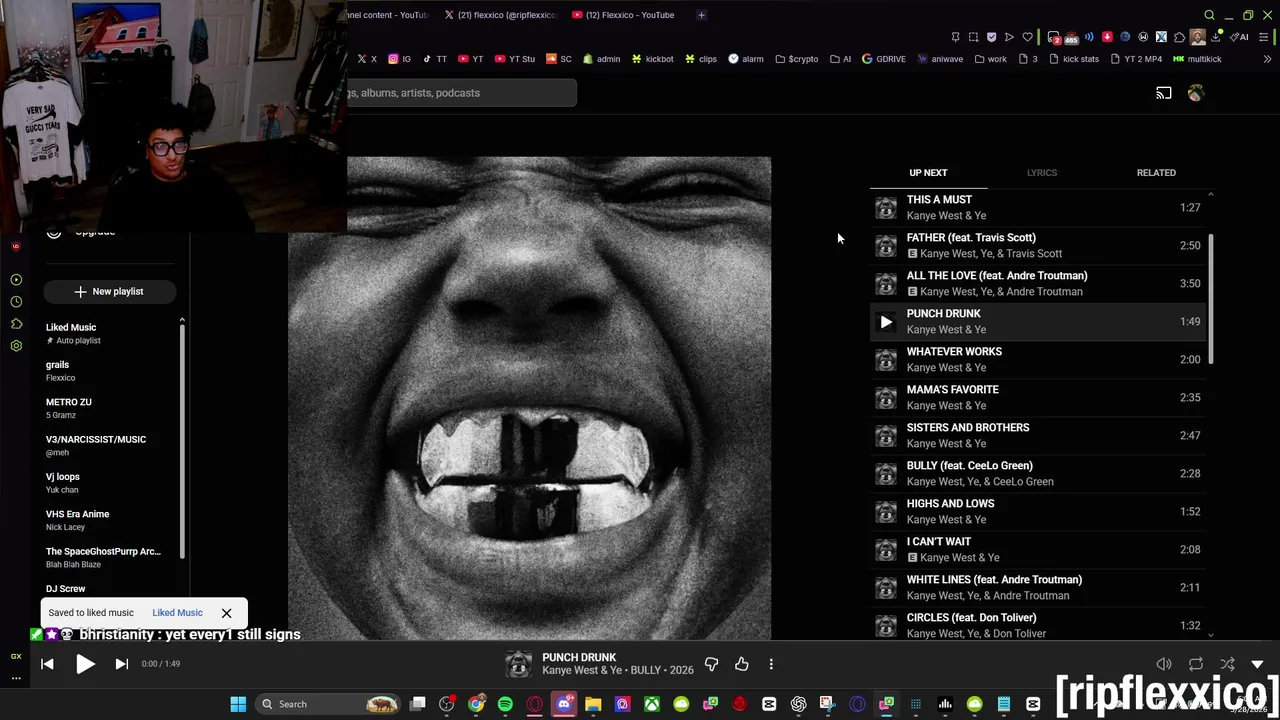Show more bookmarks chevron
Screen dimensions: 1280x720
click(1267, 59)
